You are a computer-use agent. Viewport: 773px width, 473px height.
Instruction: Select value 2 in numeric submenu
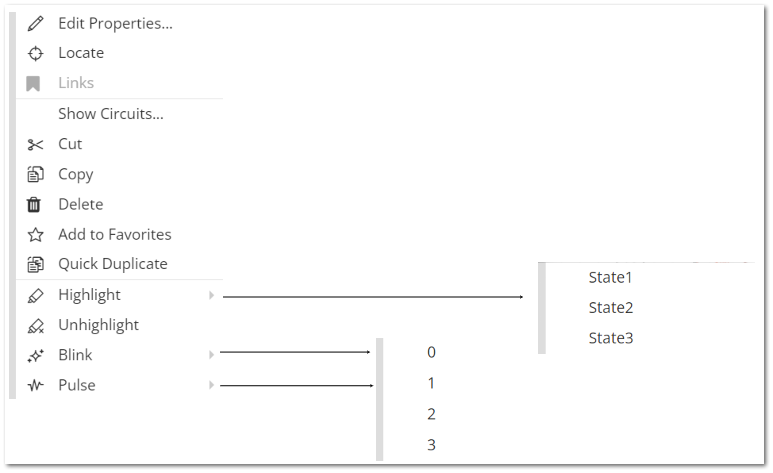(x=431, y=414)
